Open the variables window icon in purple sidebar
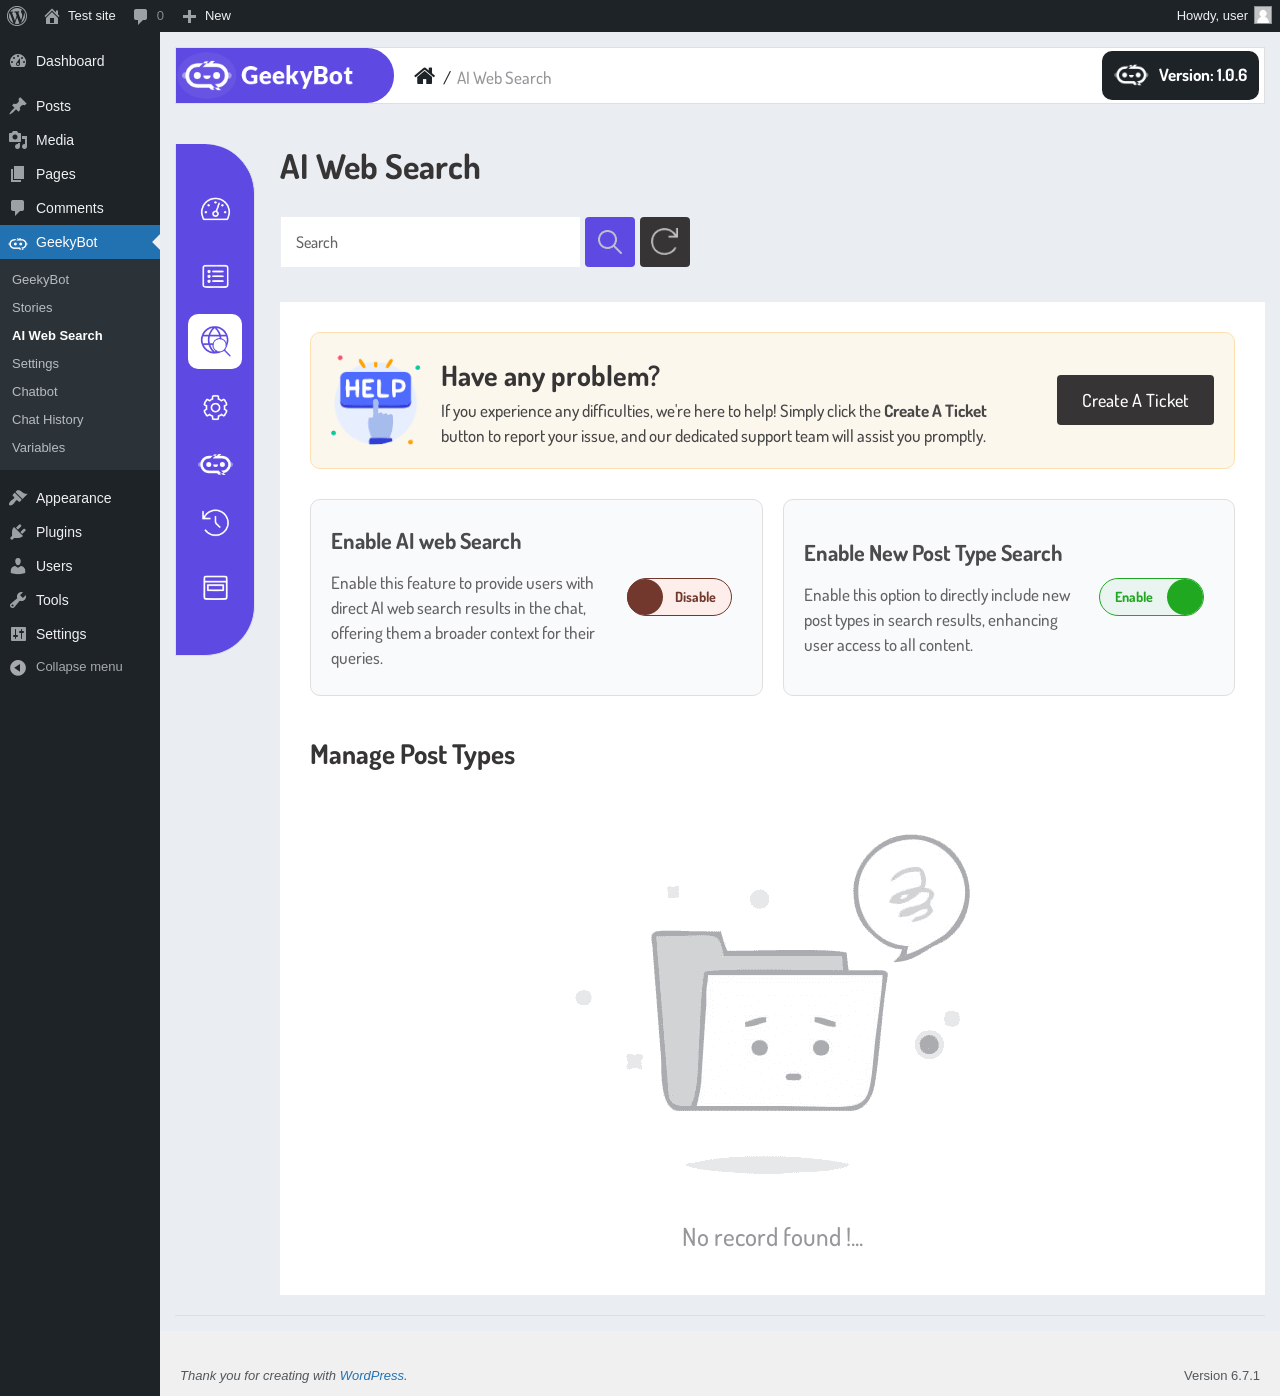1280x1396 pixels. [215, 587]
